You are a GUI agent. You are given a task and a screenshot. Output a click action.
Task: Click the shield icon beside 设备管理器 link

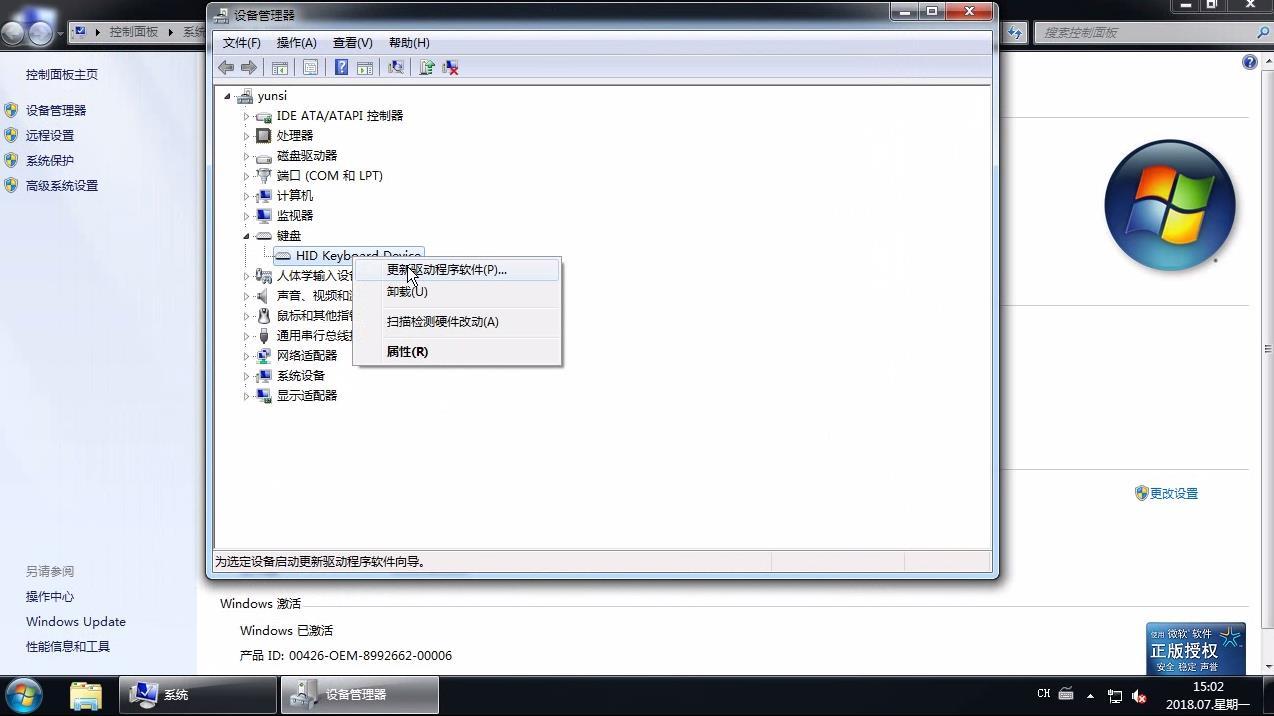tap(11, 110)
